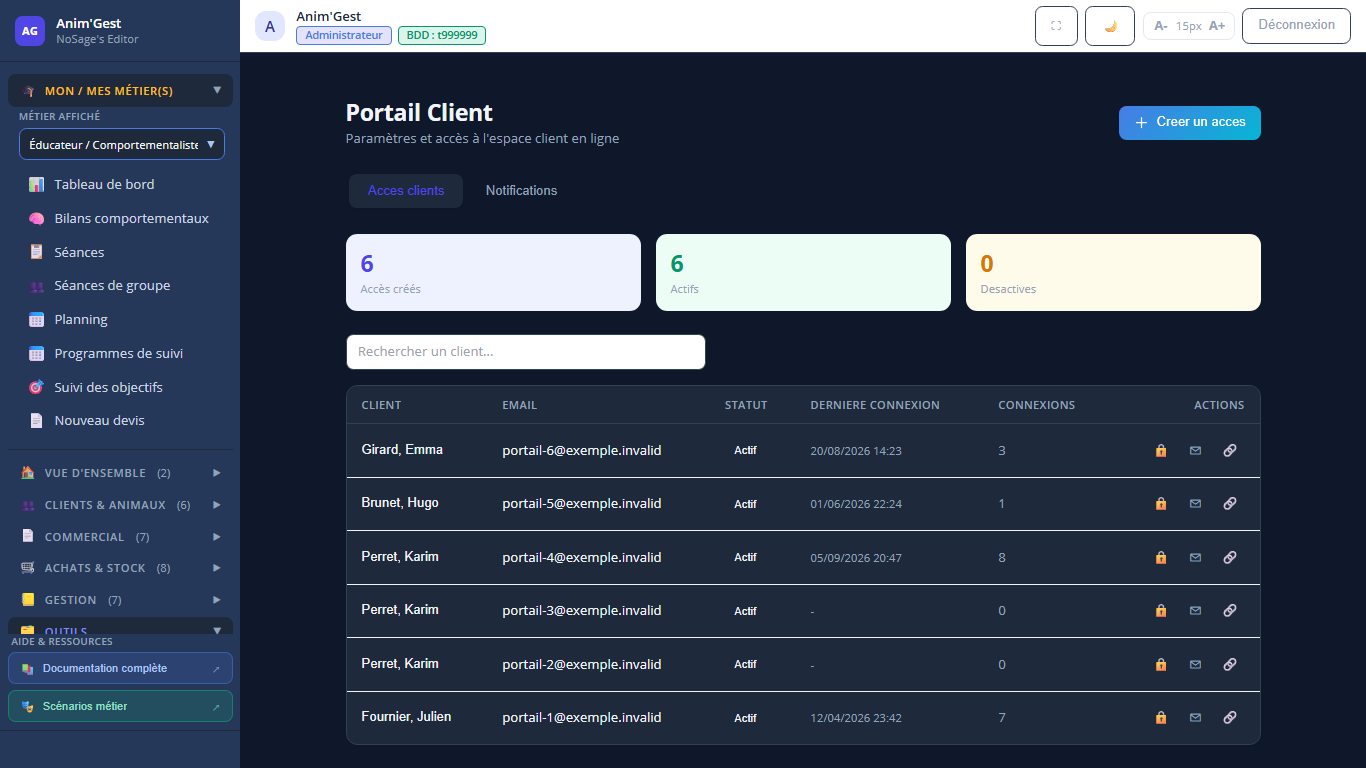1366x768 pixels.
Task: Collapse the Mon / Mes Métier(s) section
Action: [x=120, y=91]
